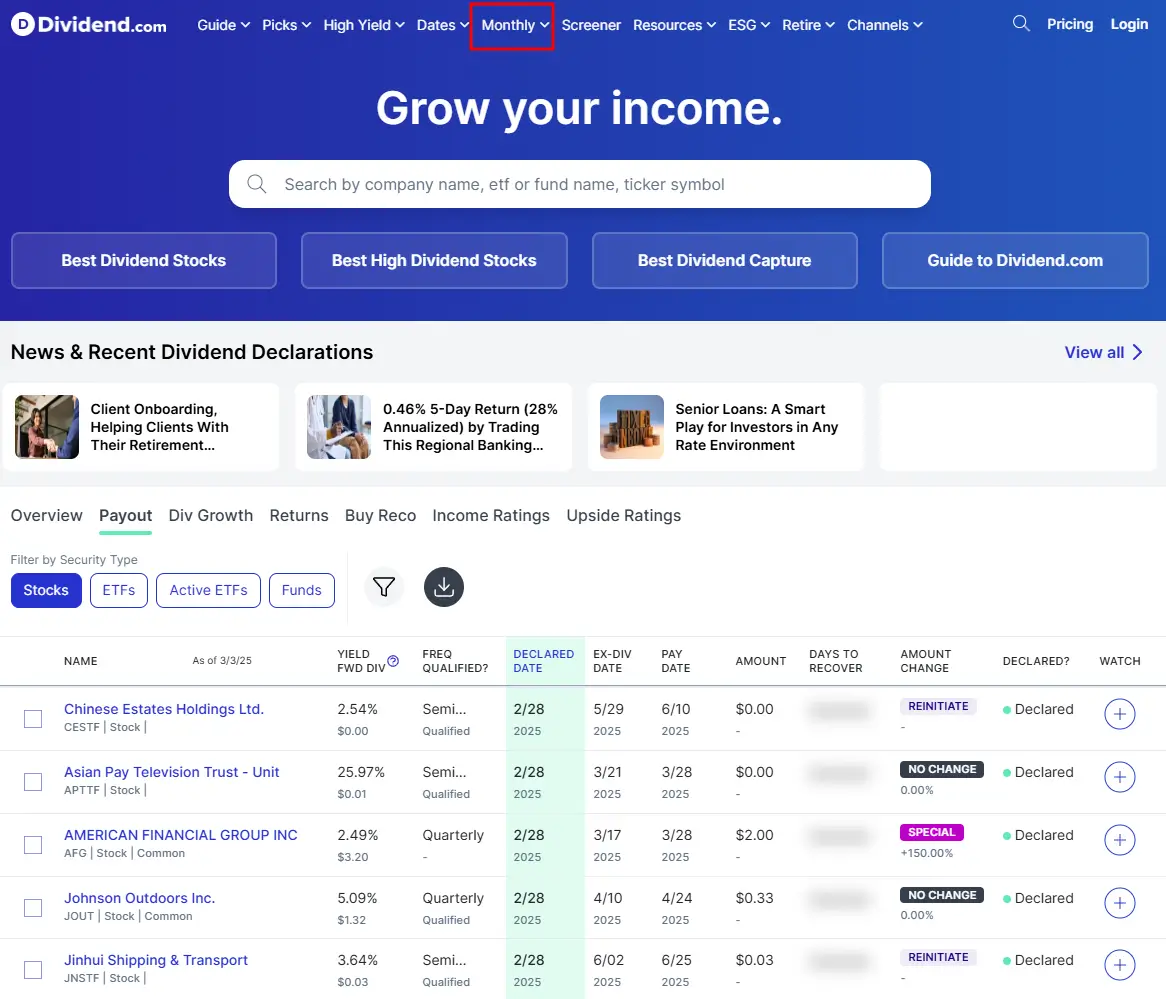
Task: Filter by Active ETFs security type
Action: pos(208,590)
